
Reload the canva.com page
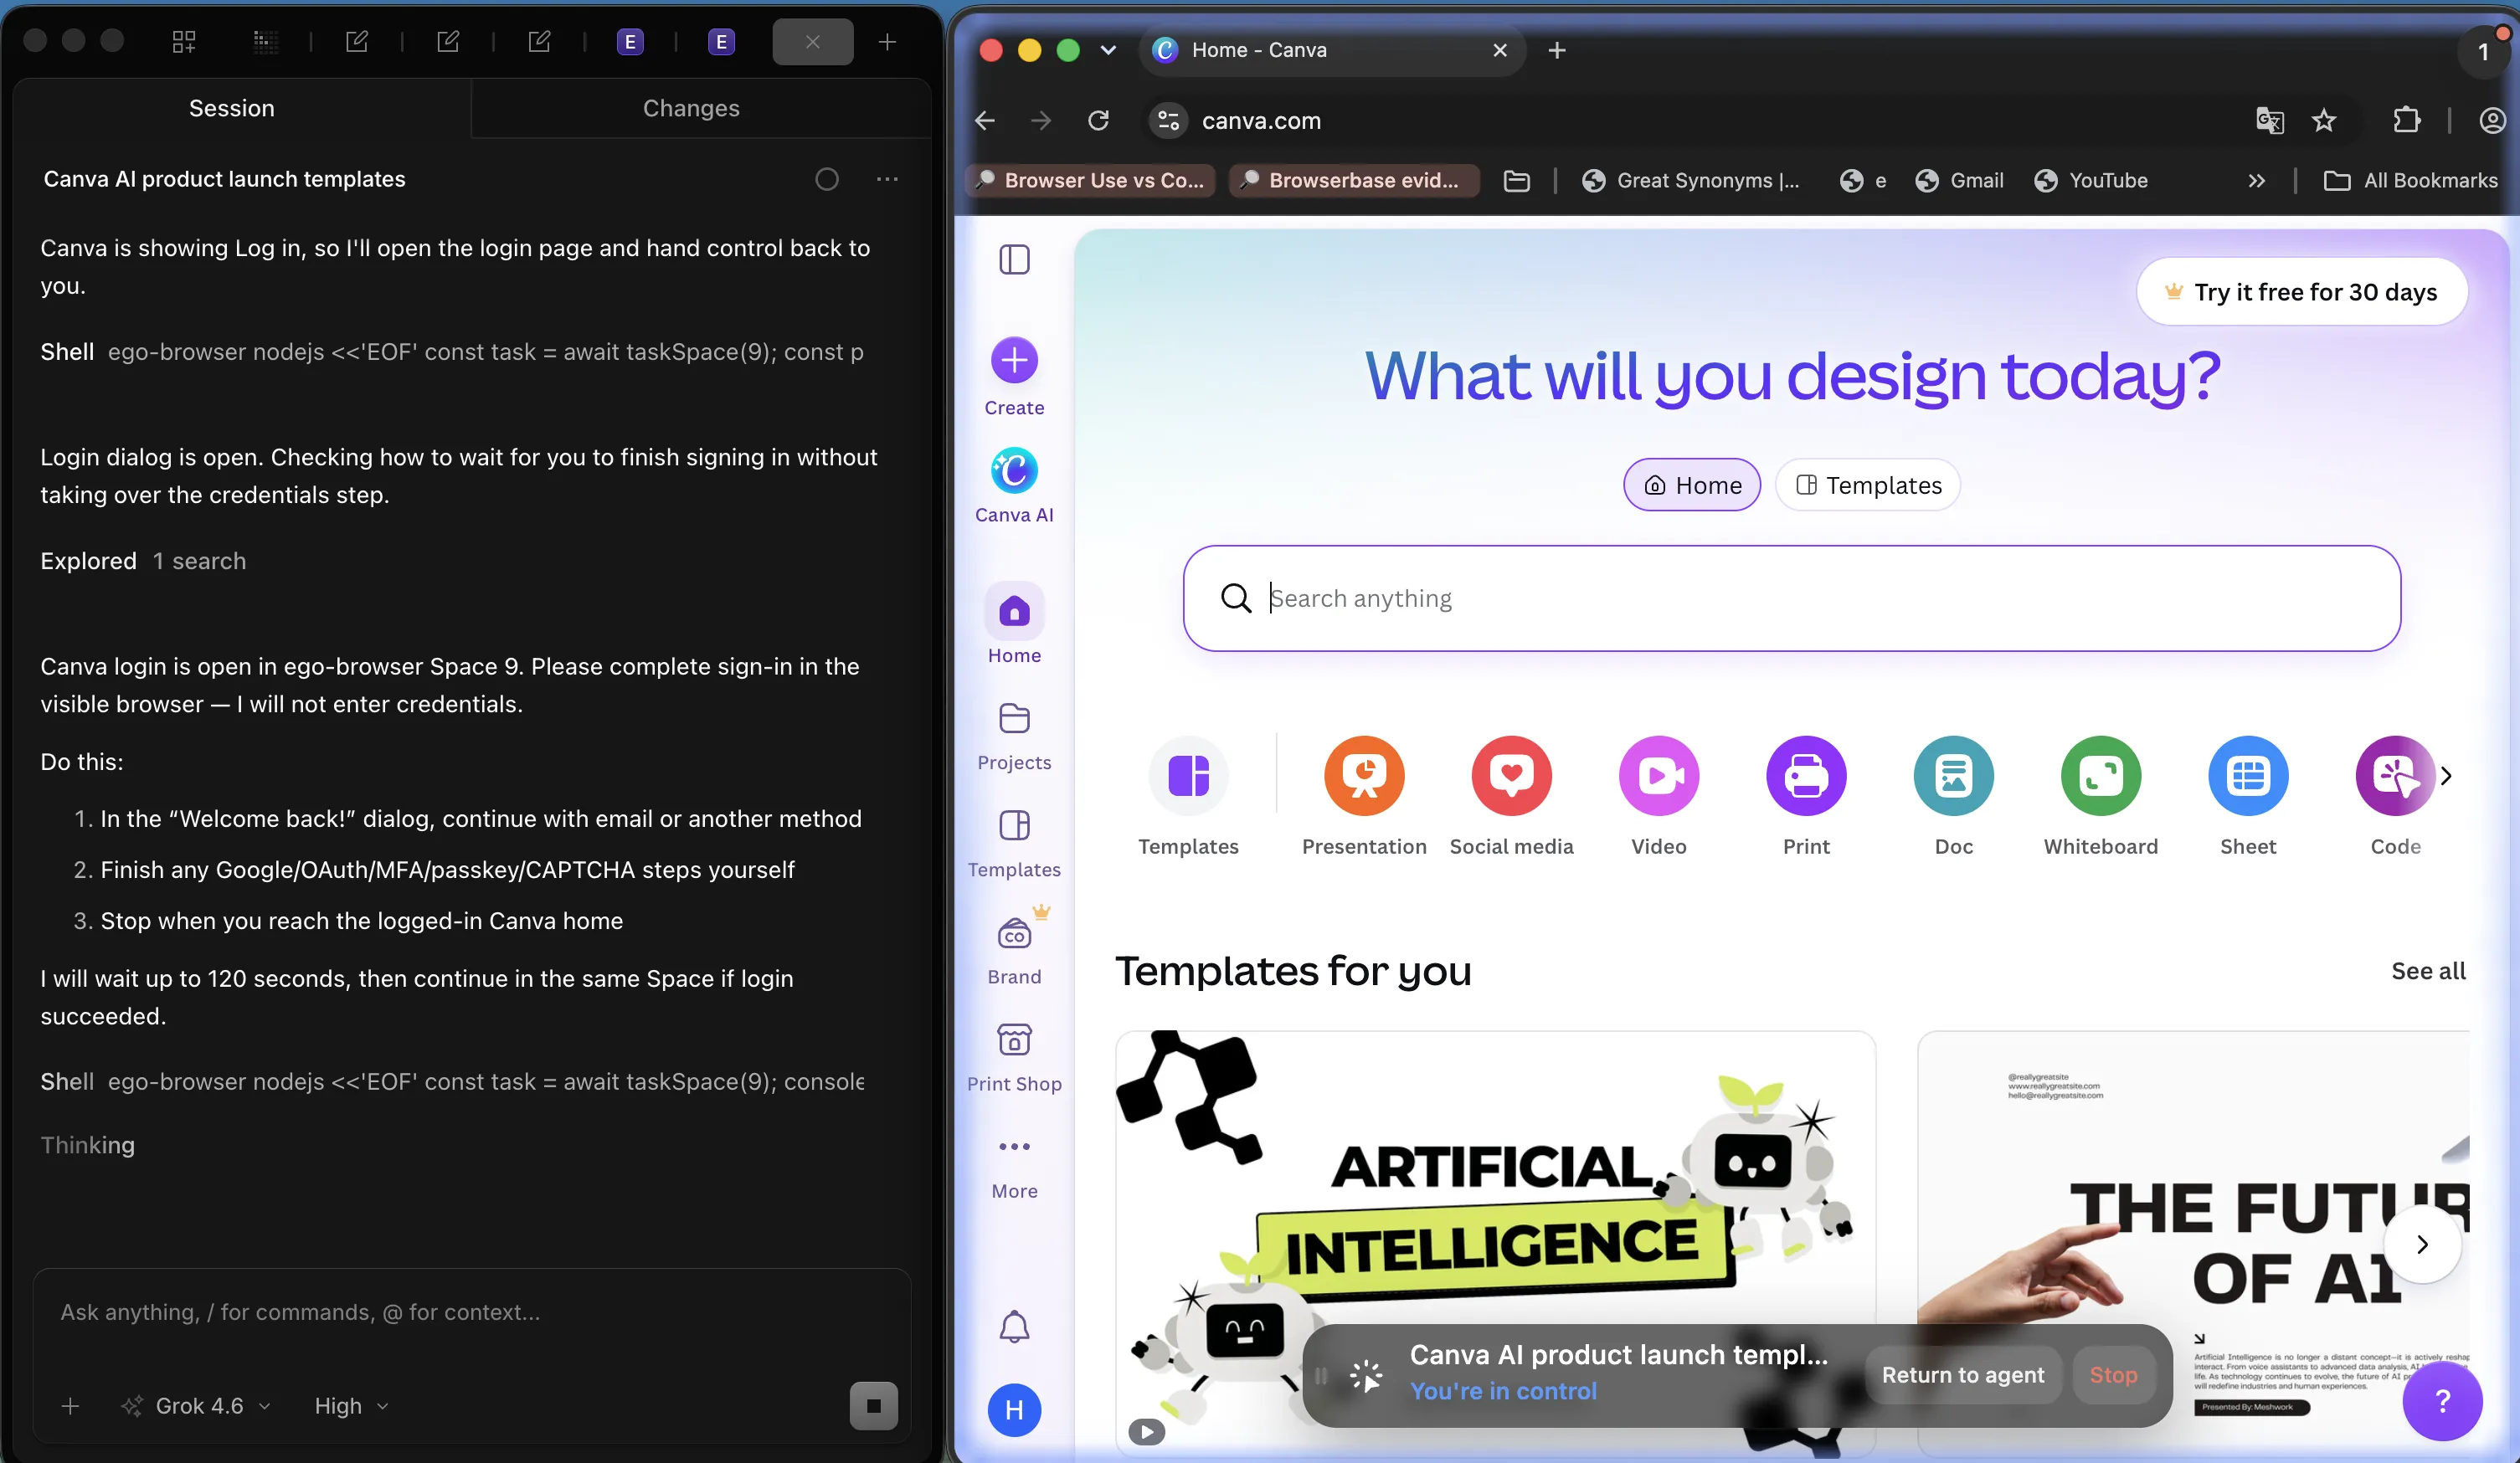[x=1098, y=121]
